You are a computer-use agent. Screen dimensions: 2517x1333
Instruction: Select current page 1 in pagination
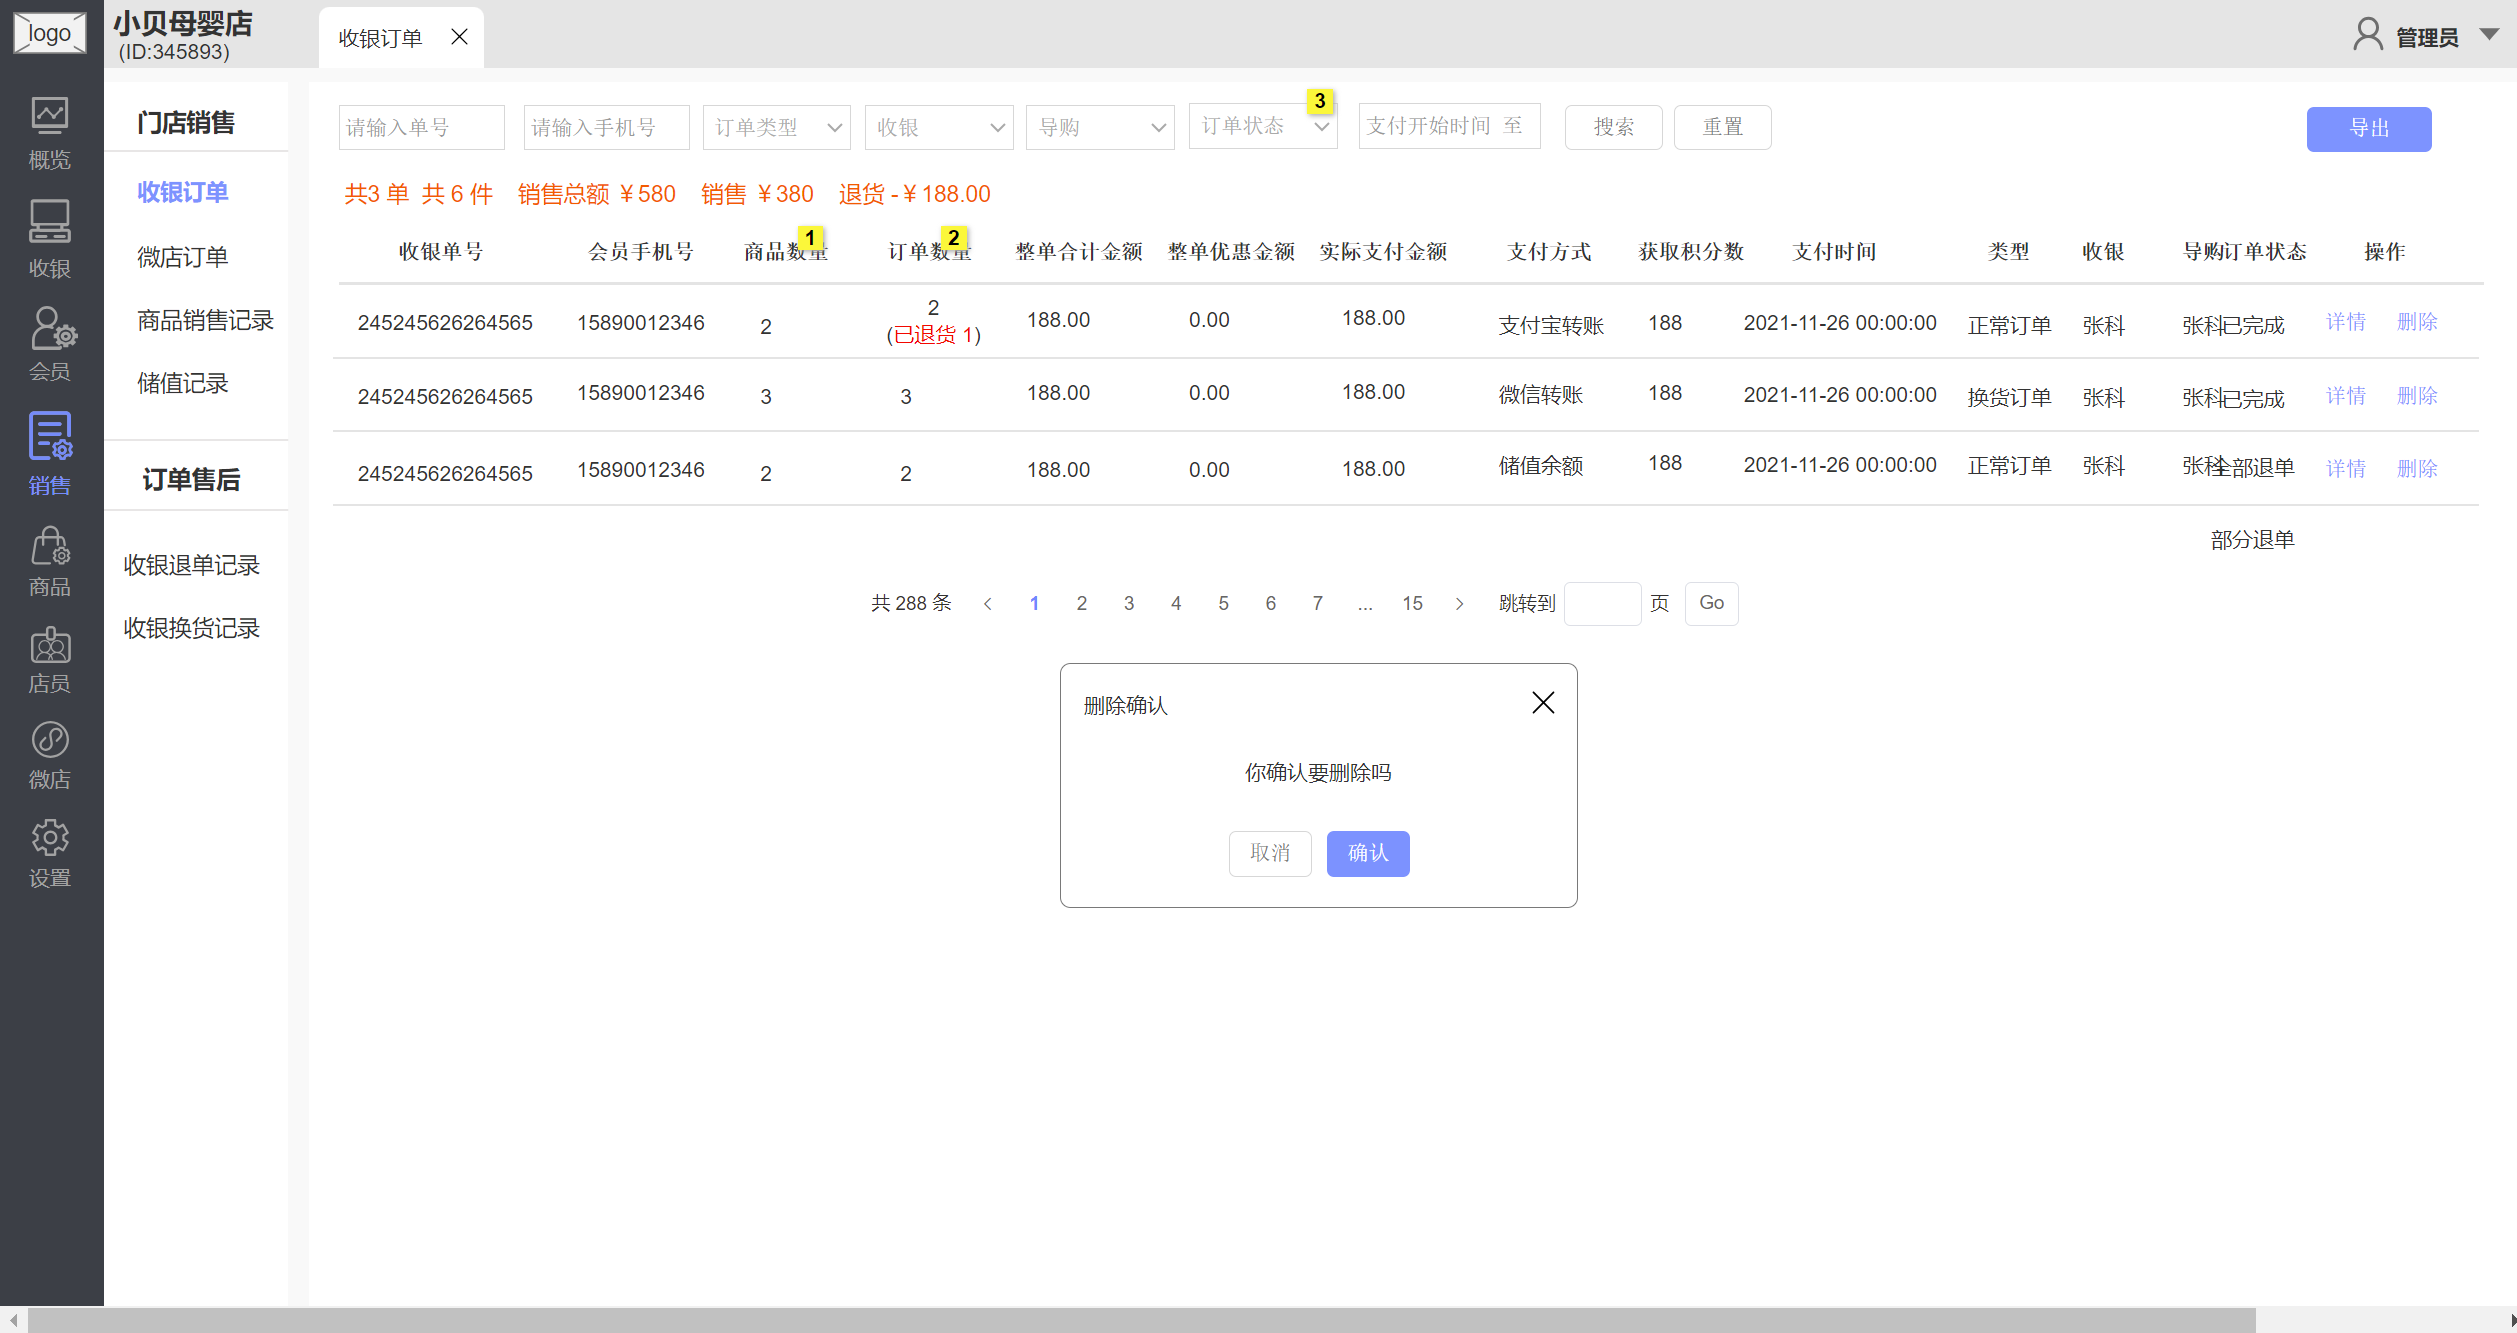(x=1035, y=604)
